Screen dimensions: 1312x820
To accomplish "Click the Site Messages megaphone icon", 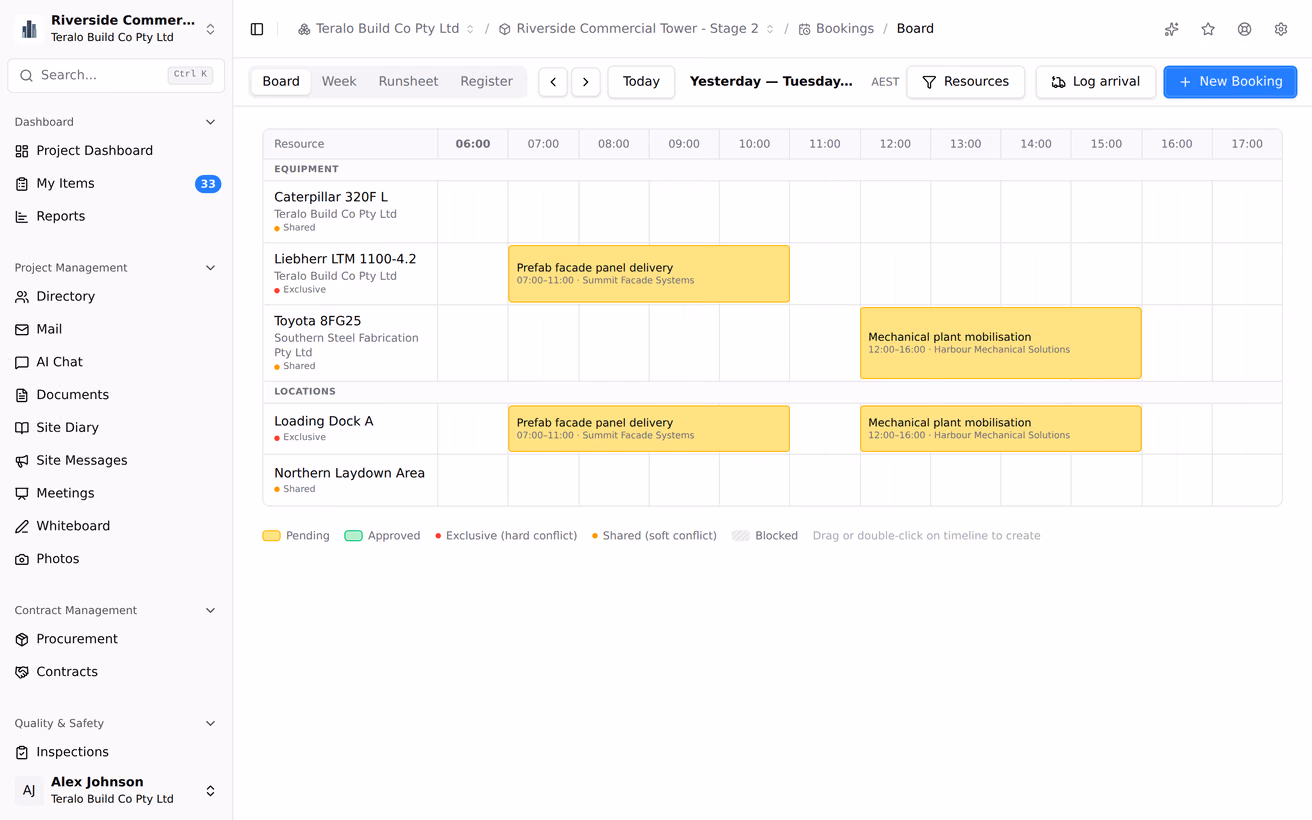I will (22, 461).
